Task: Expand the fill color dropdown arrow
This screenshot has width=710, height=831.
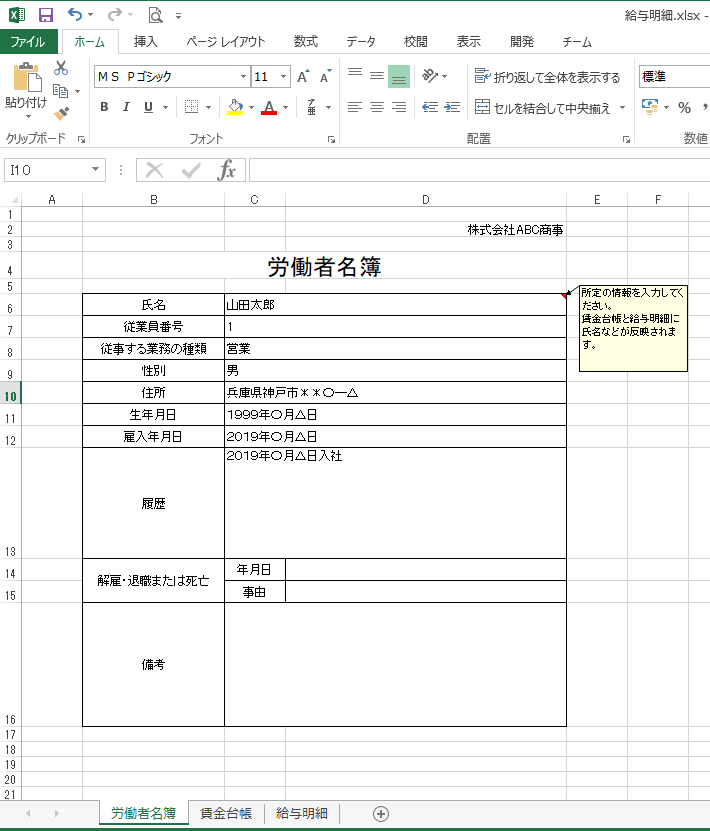Action: click(x=251, y=108)
